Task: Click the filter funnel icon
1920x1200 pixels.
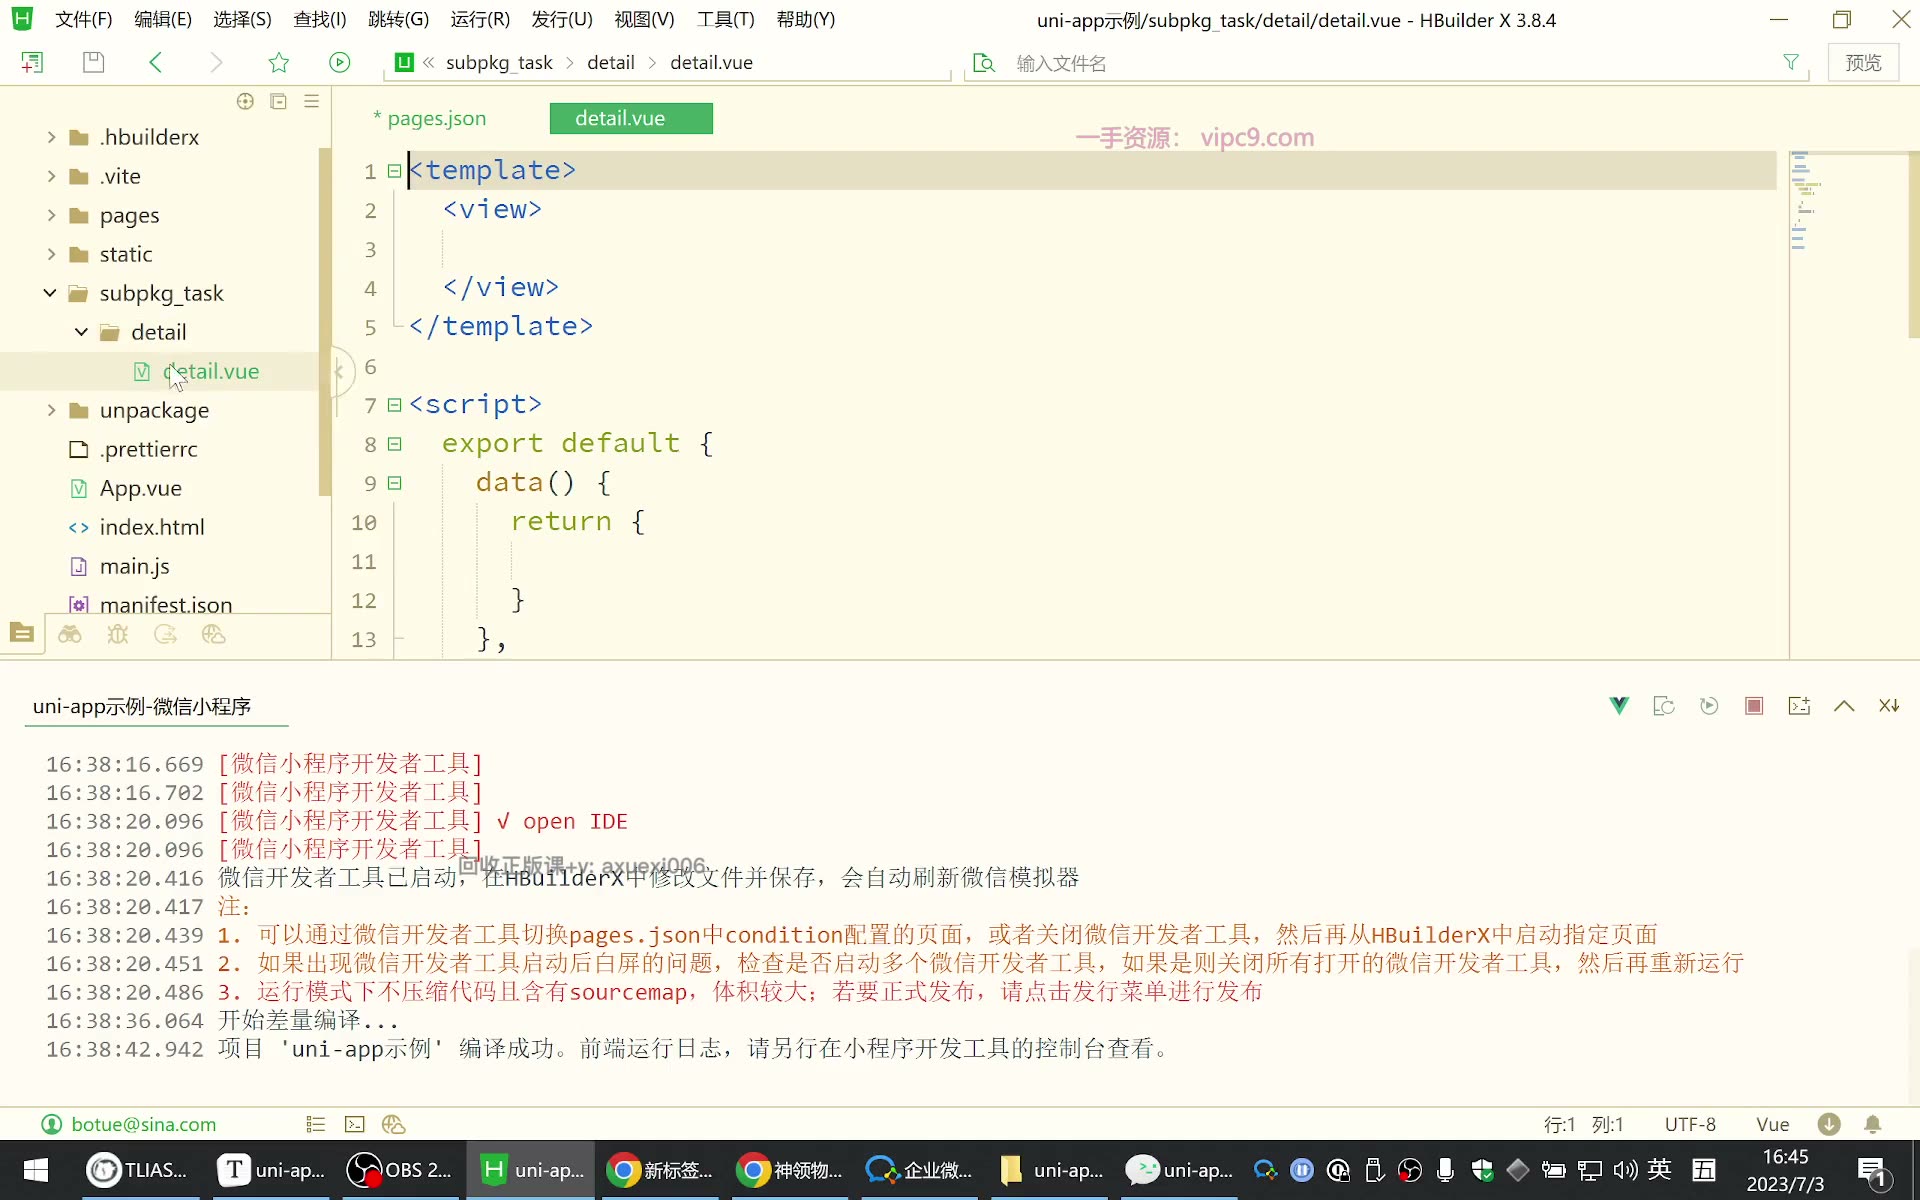Action: point(1791,62)
